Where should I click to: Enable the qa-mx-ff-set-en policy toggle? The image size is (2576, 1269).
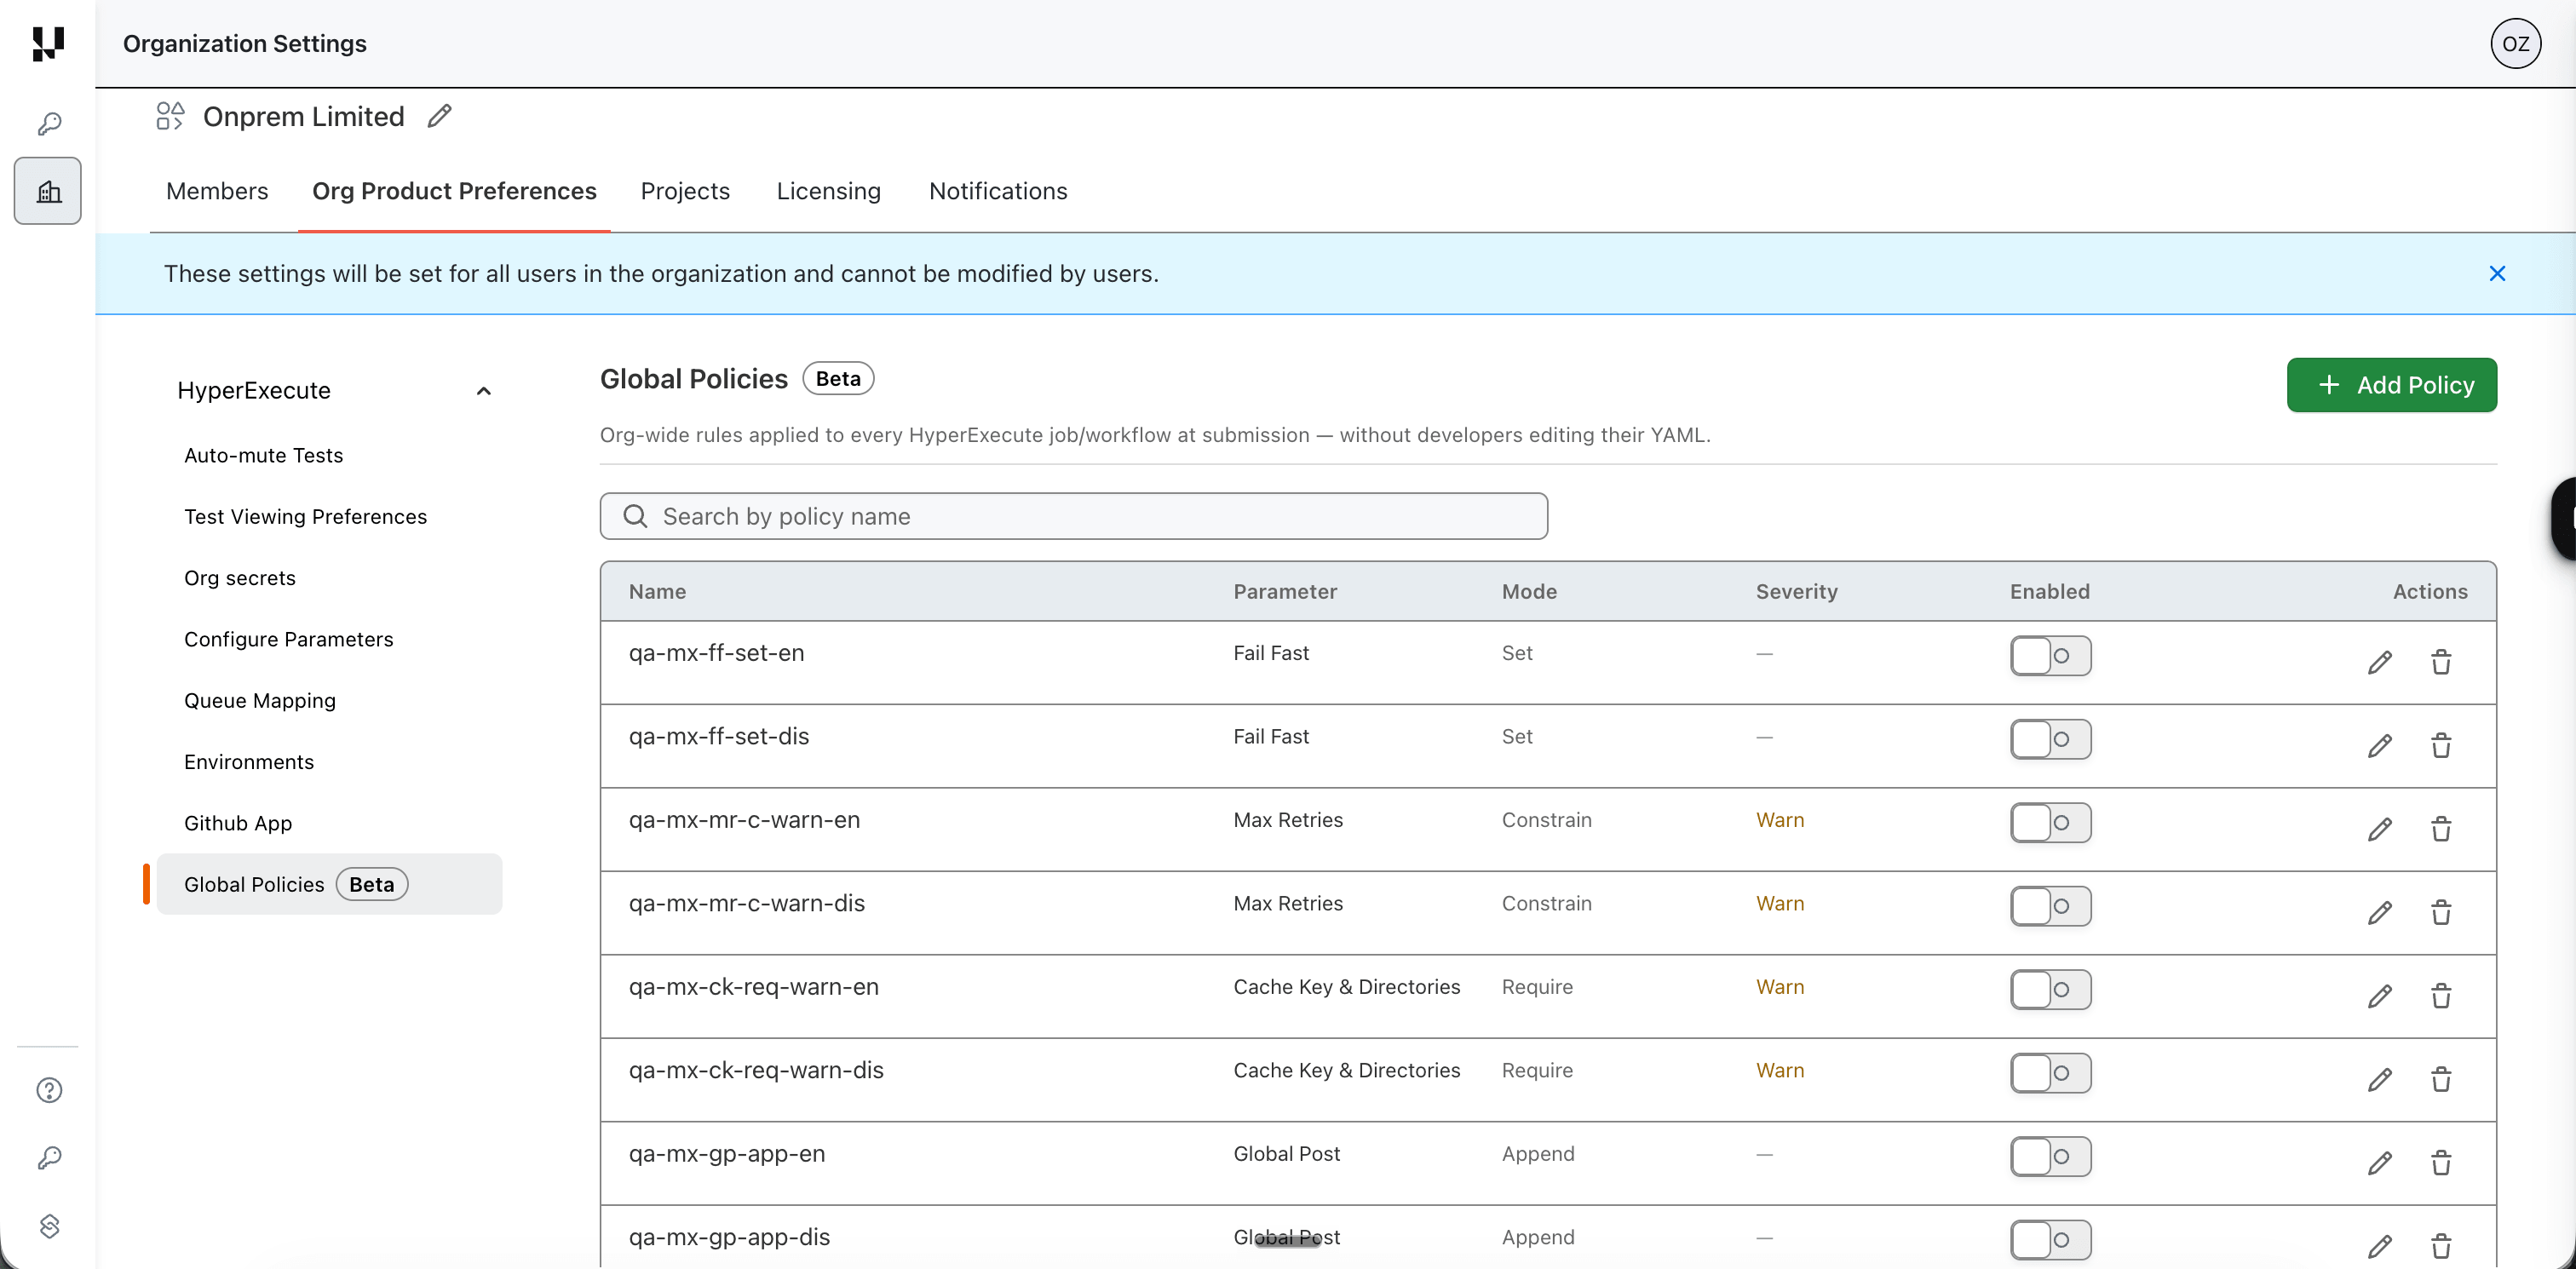pyautogui.click(x=2050, y=656)
